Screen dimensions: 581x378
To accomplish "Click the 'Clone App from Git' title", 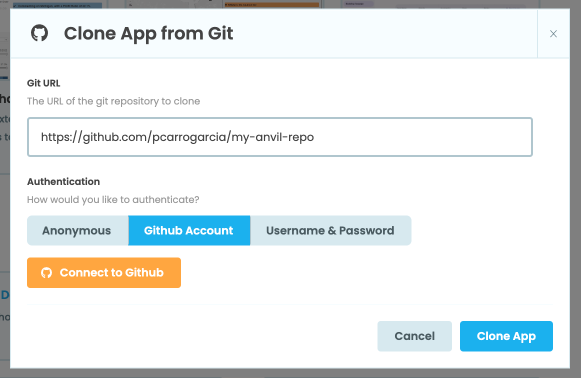I will 149,34.
